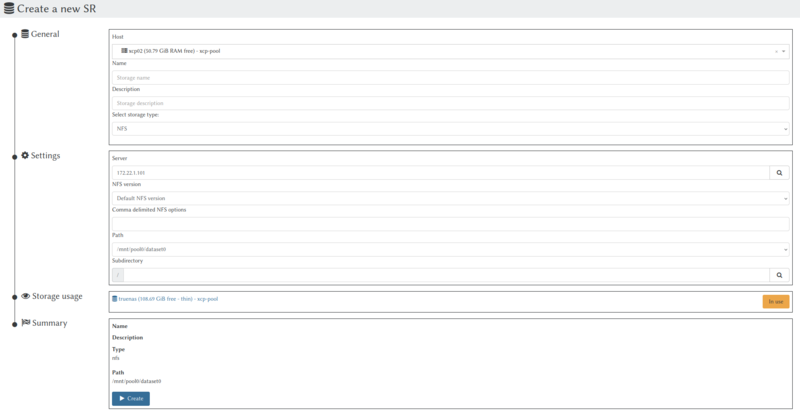
Task: Click the database icon beside General
Action: coord(25,34)
